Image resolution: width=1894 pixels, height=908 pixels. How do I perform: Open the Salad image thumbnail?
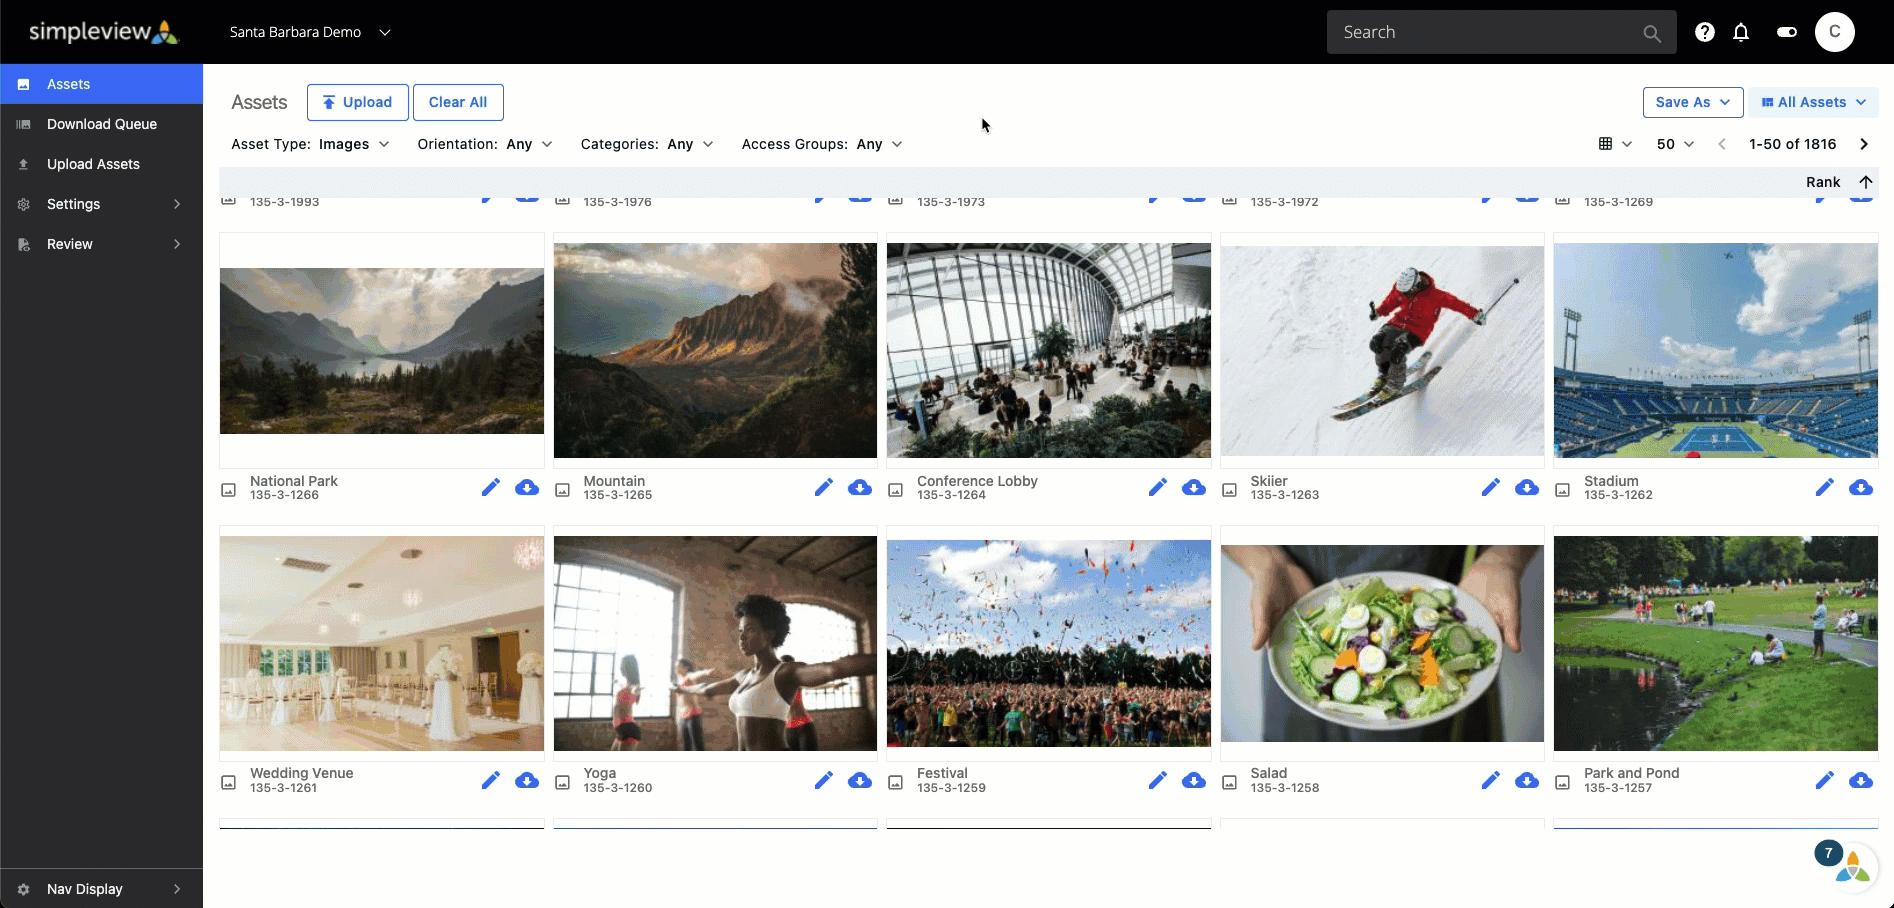coord(1382,643)
